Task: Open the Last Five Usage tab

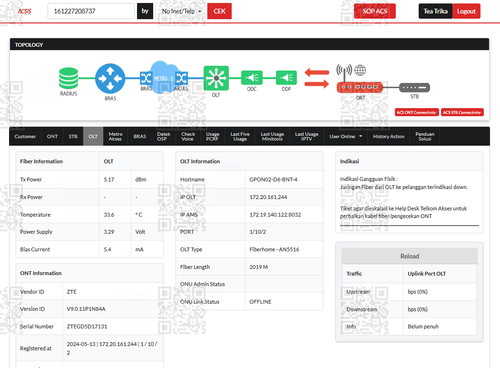Action: pyautogui.click(x=240, y=136)
